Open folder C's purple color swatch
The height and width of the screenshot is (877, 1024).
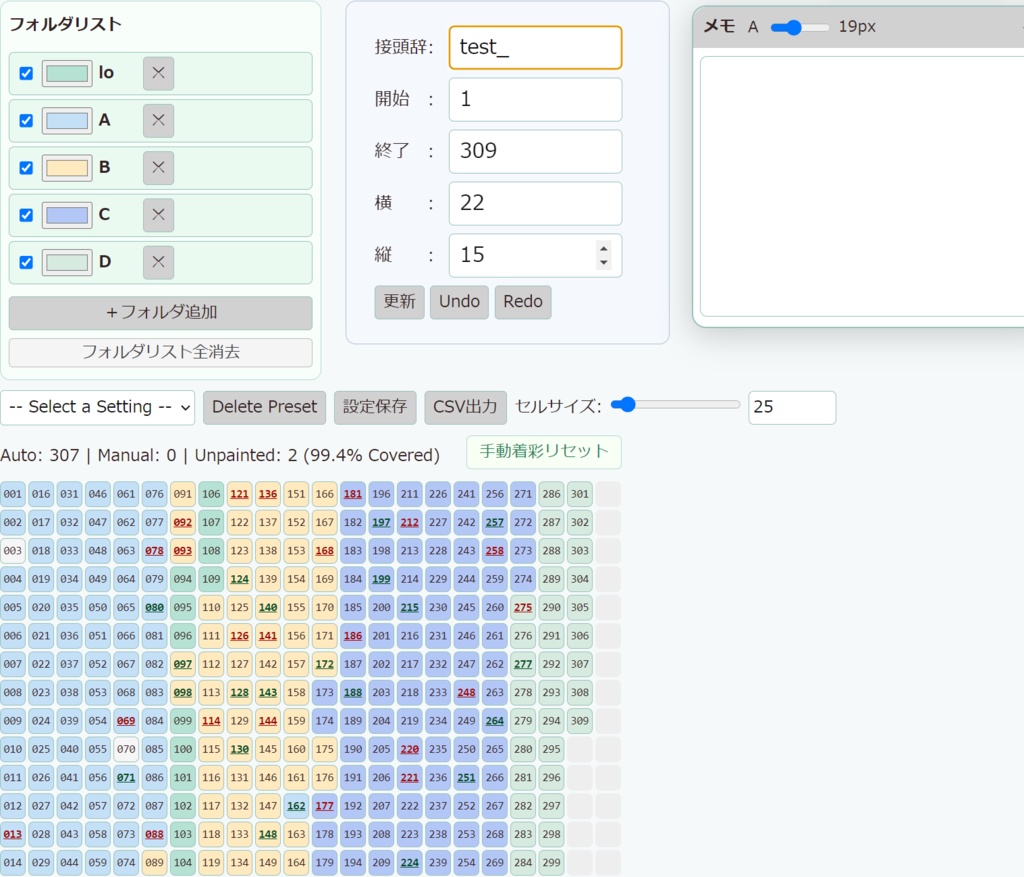click(67, 215)
